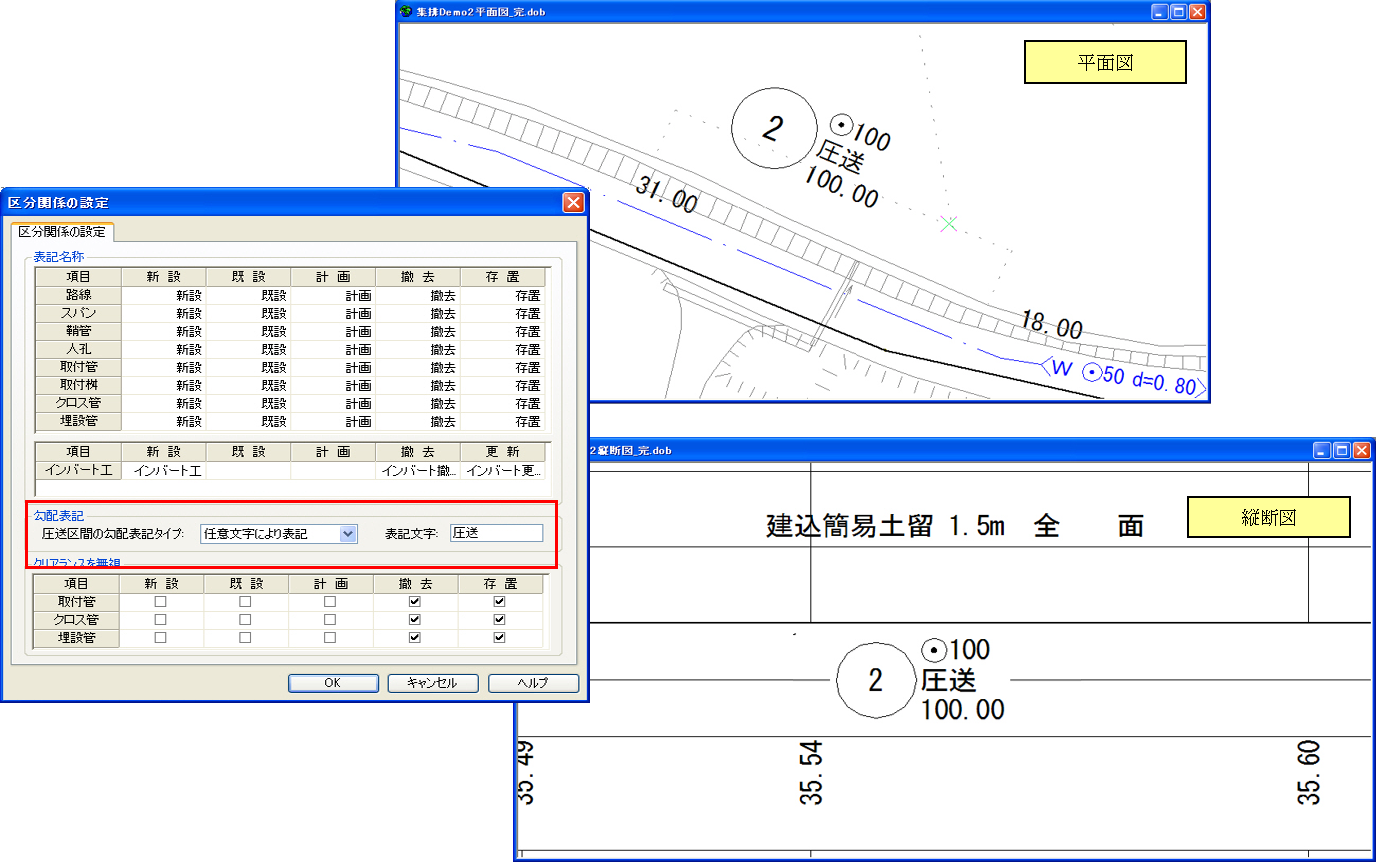Minimize the 縦断図 profile window

(1324, 451)
